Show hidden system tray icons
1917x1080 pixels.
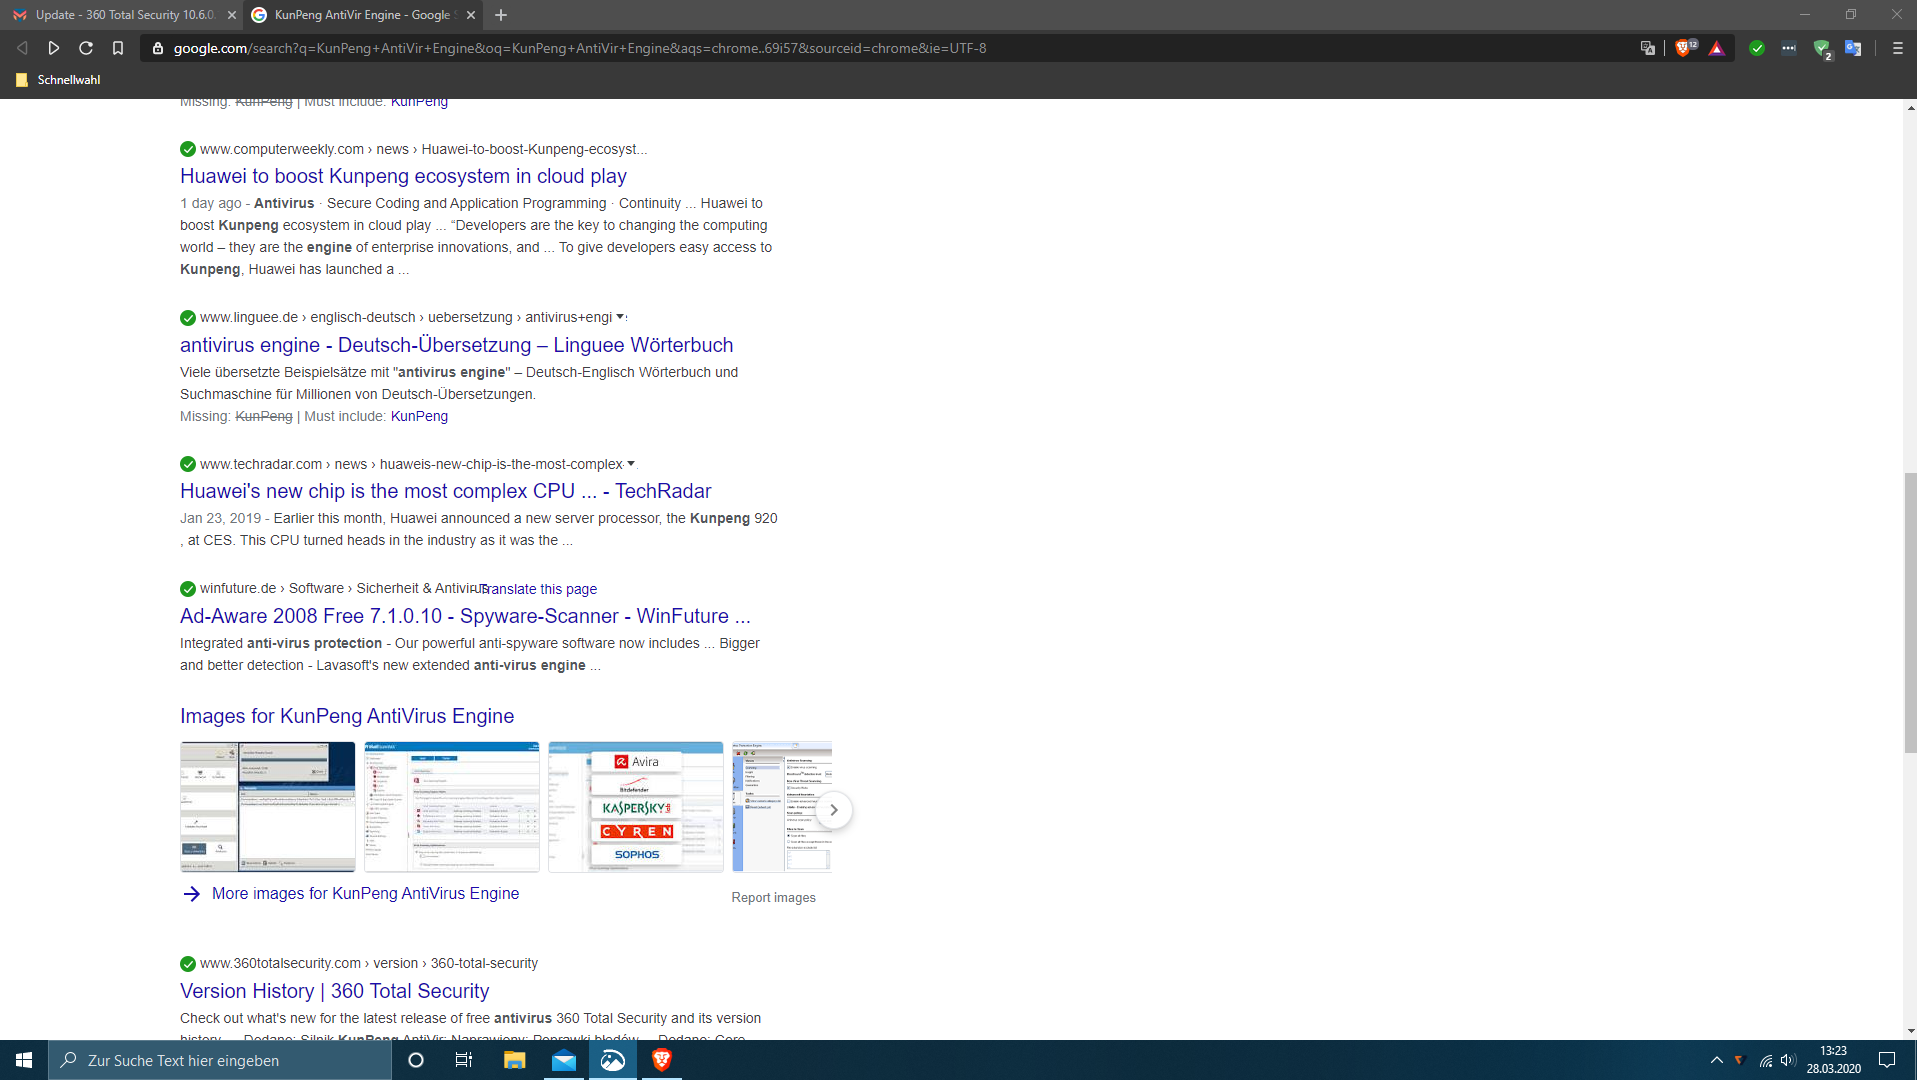[x=1717, y=1060]
